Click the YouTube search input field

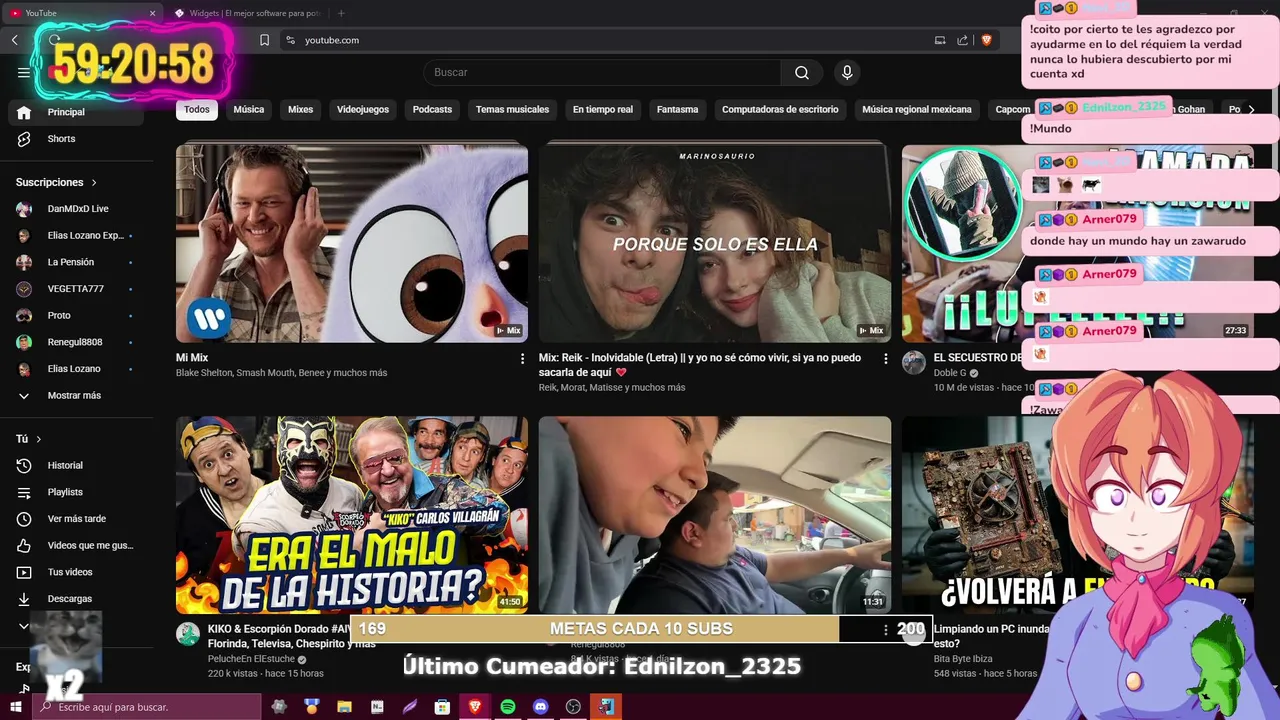click(602, 72)
